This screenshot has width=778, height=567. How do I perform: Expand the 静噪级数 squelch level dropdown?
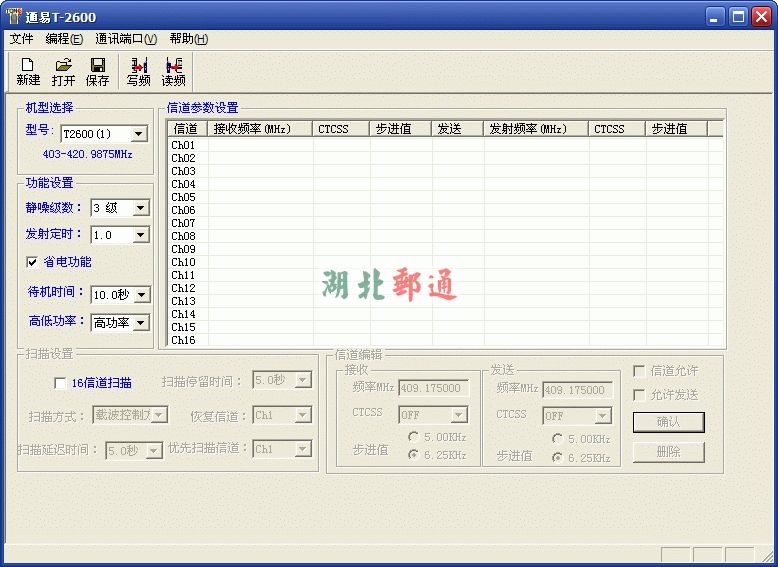pos(140,208)
